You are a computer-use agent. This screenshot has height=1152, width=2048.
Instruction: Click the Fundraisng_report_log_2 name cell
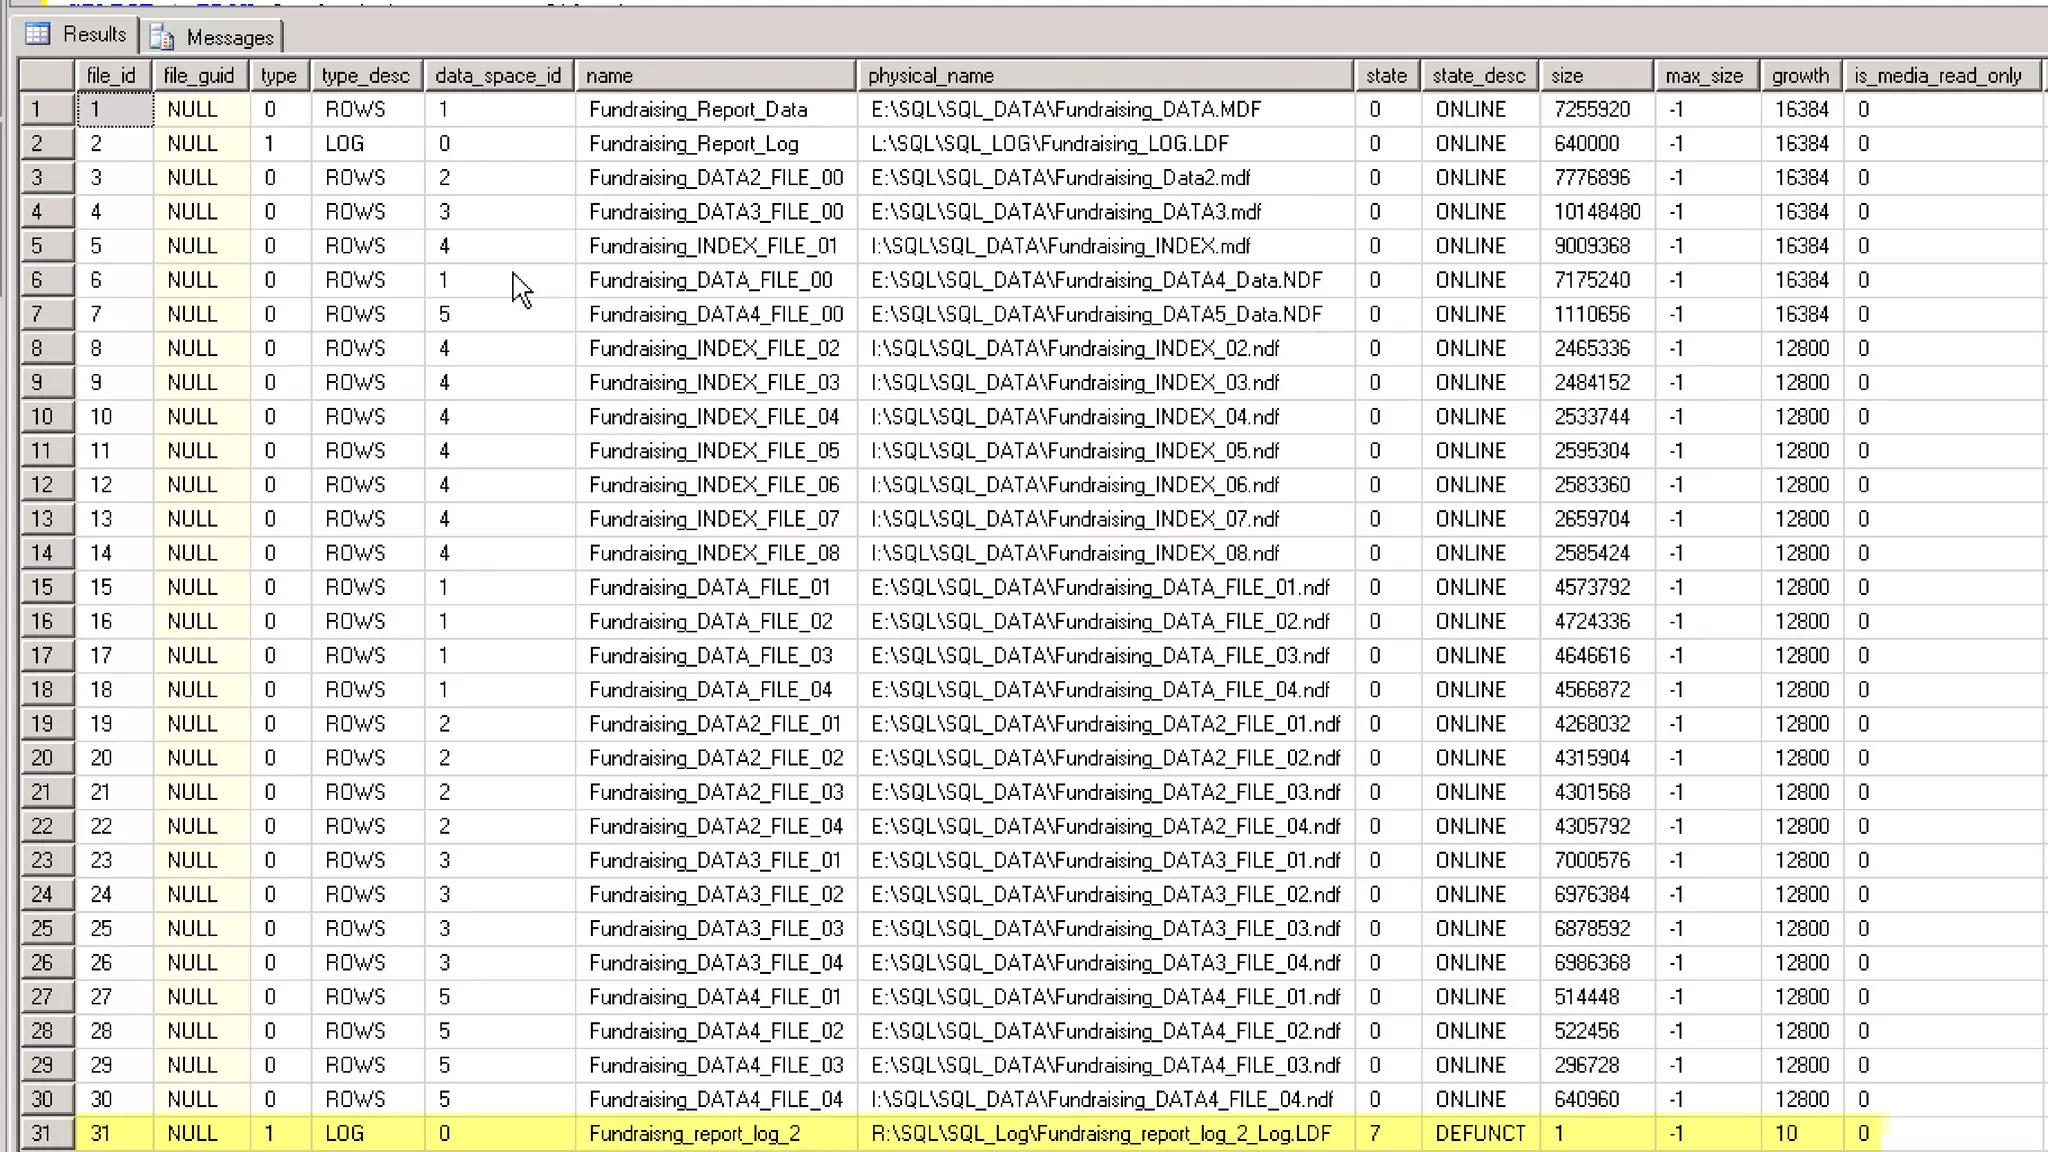click(x=694, y=1133)
